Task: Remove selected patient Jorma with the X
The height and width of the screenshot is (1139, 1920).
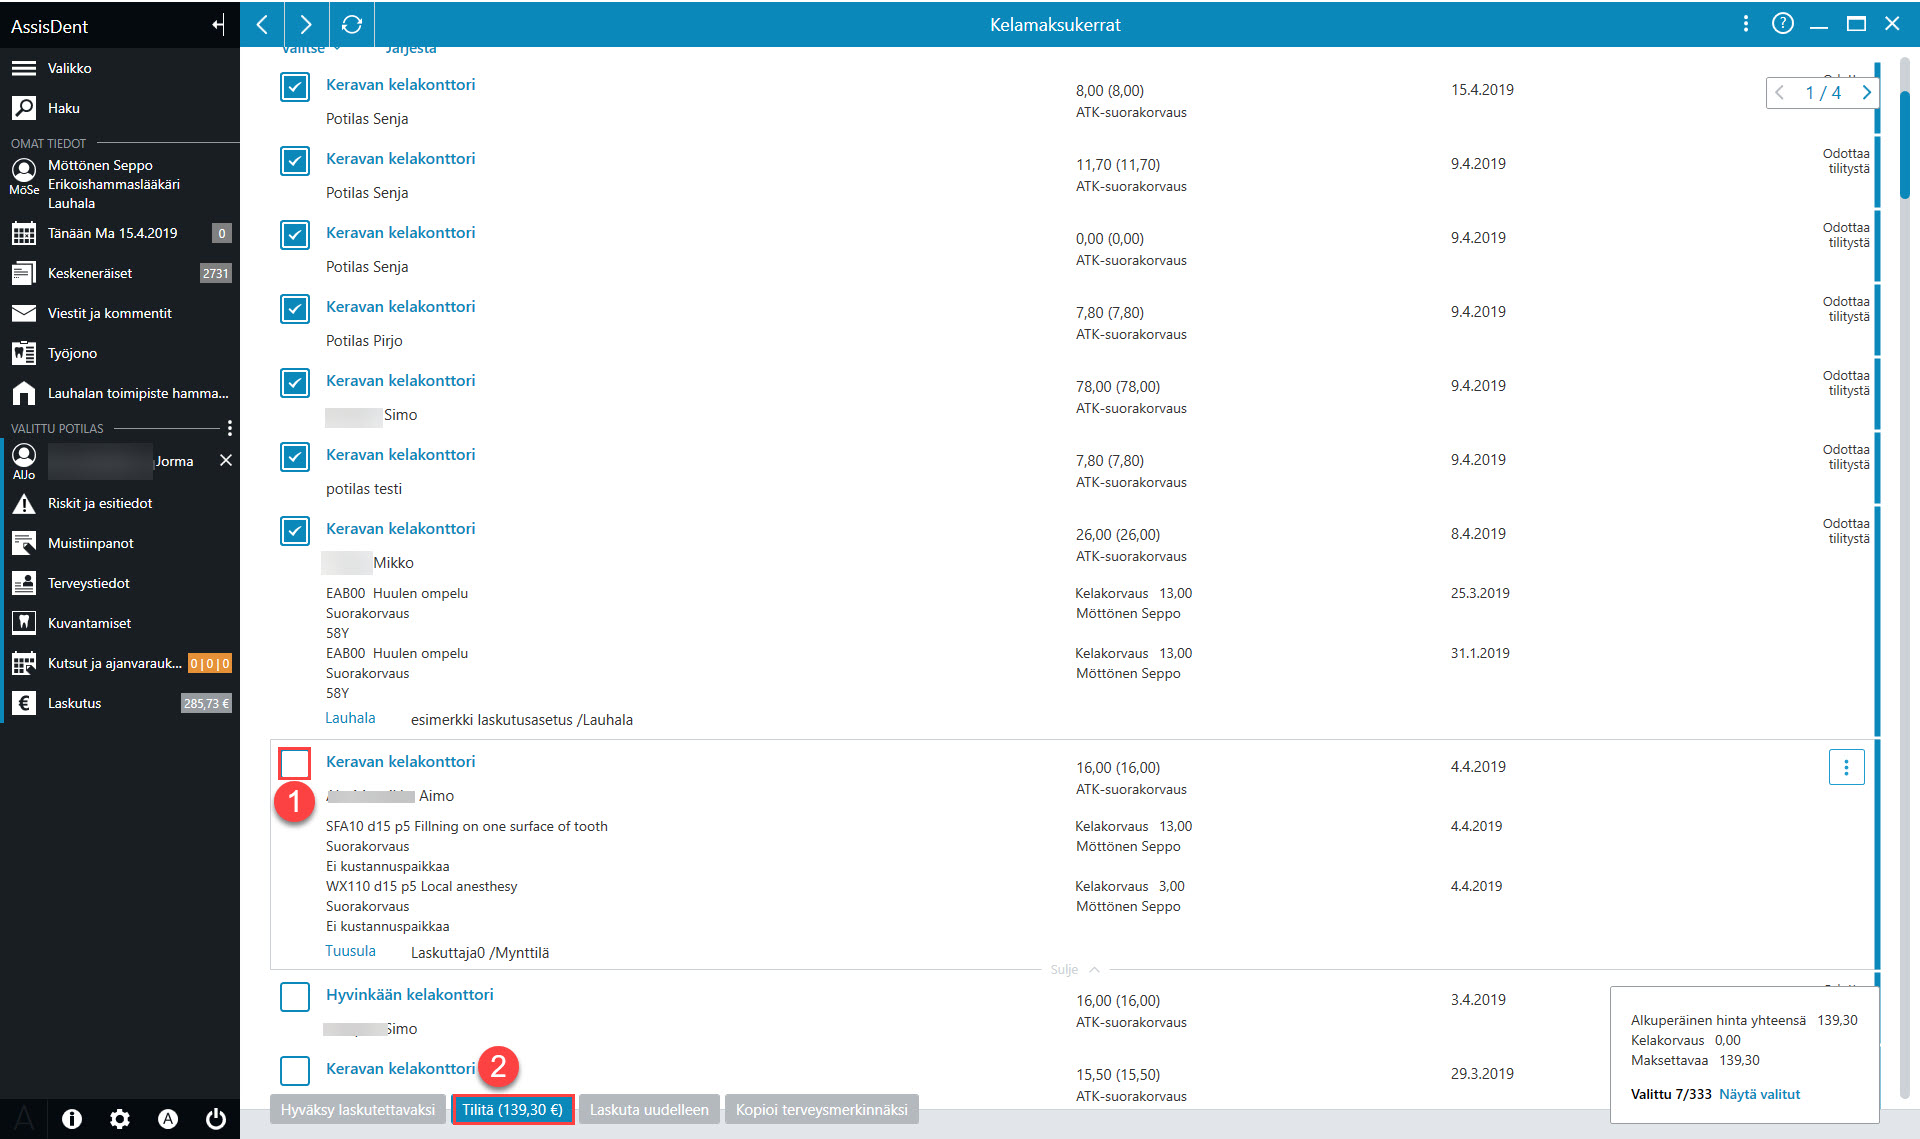Action: 226,460
